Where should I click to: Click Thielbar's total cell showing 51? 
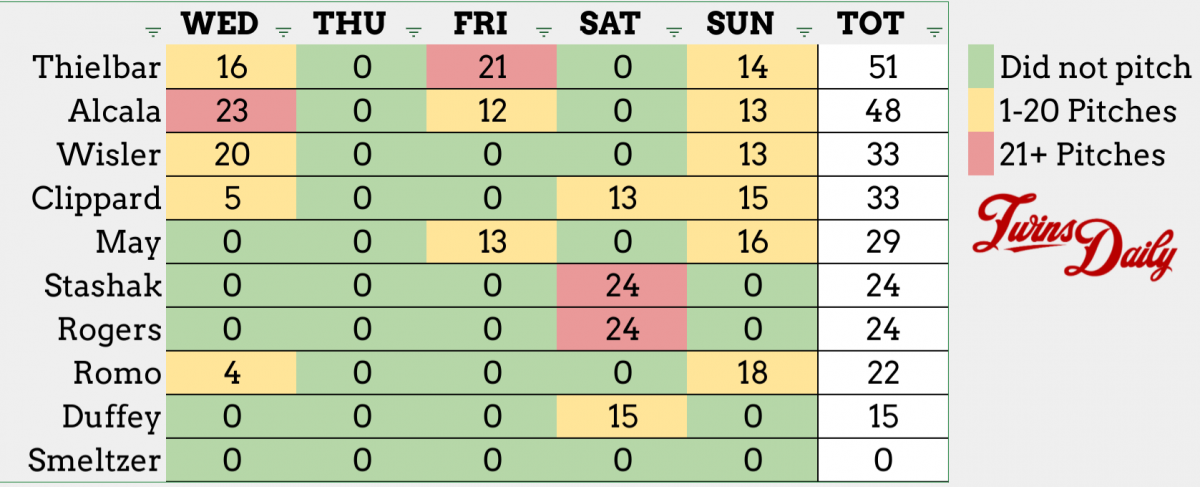point(882,68)
